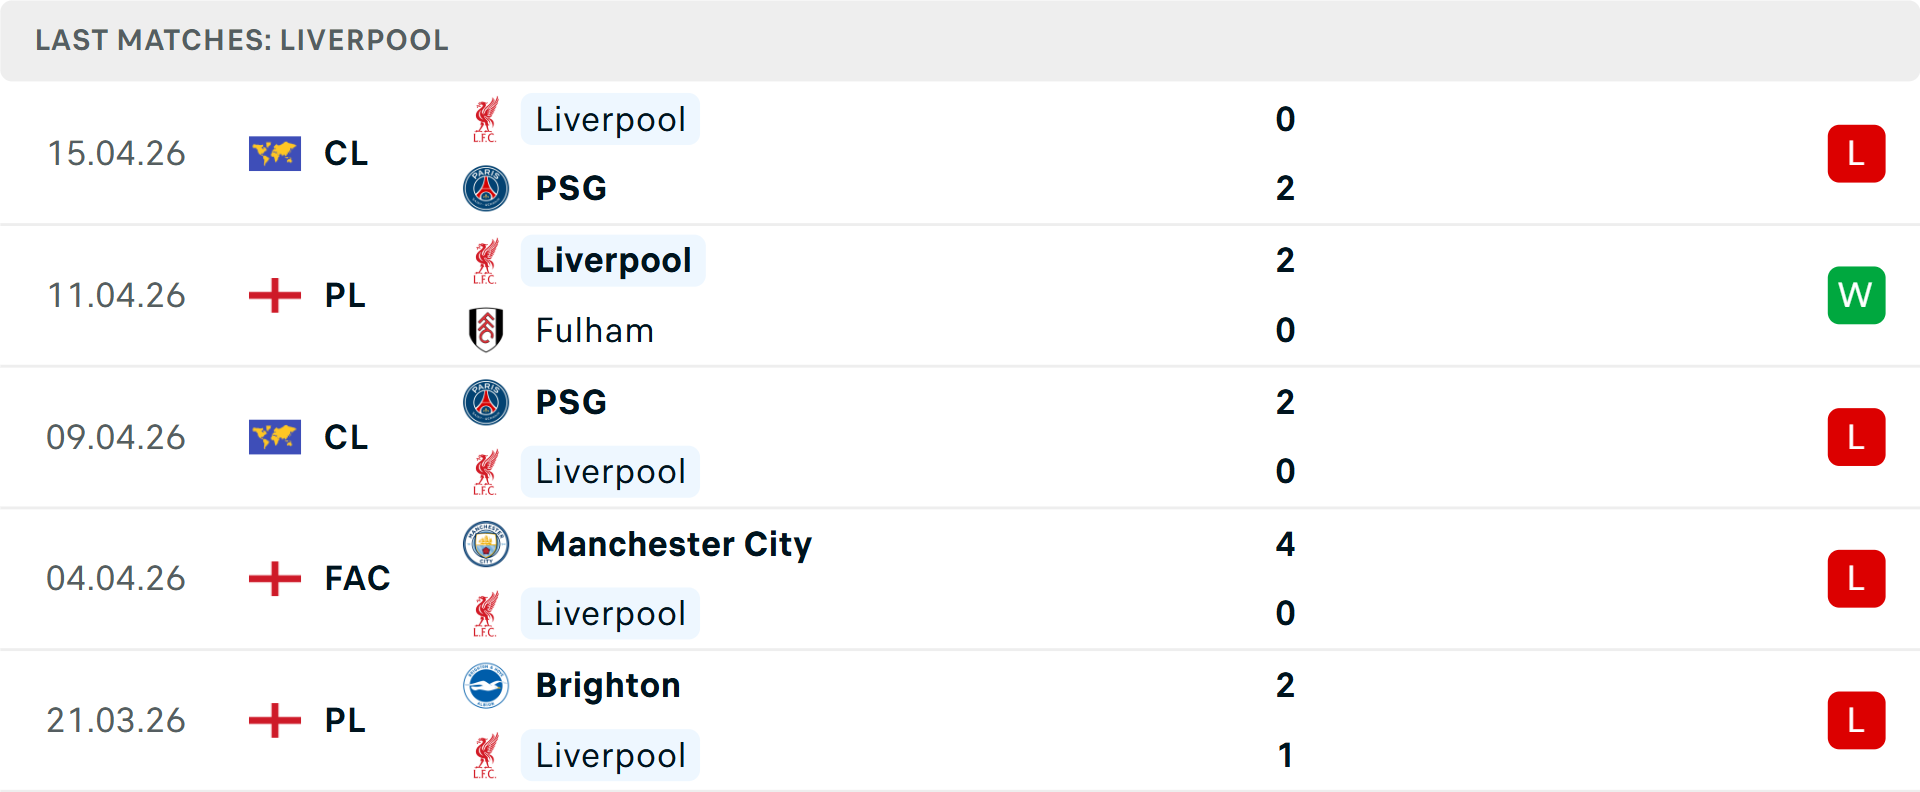The width and height of the screenshot is (1920, 792).
Task: Click the Brighton club badge
Action: tap(487, 686)
